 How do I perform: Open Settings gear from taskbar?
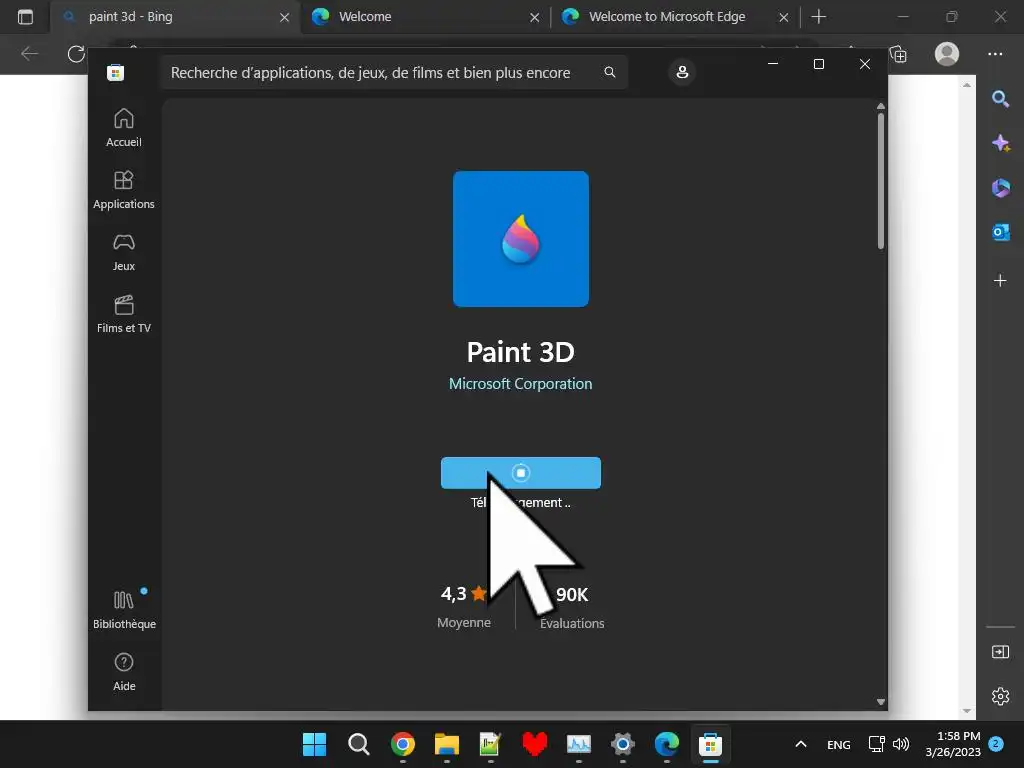click(x=622, y=744)
